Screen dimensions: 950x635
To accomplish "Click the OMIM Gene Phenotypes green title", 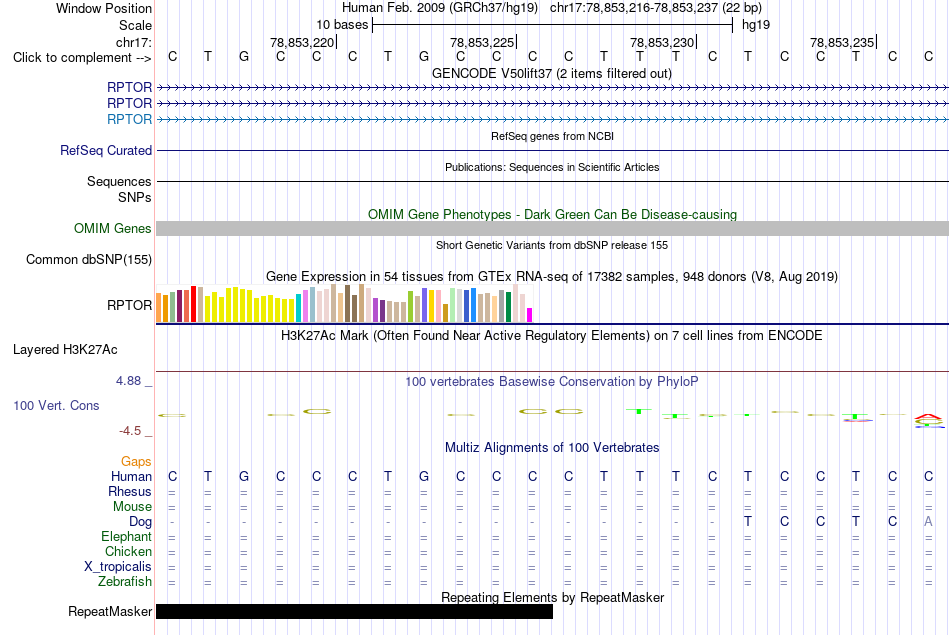I will point(552,214).
